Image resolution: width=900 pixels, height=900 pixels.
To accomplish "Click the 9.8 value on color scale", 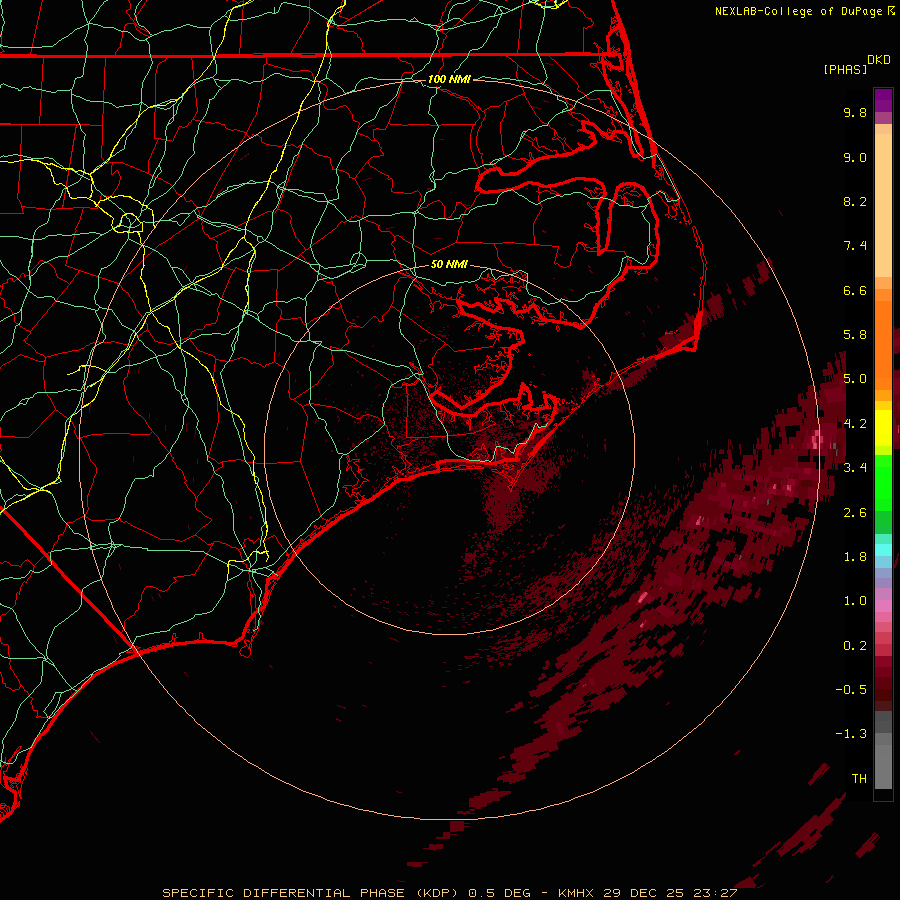I will [x=855, y=112].
